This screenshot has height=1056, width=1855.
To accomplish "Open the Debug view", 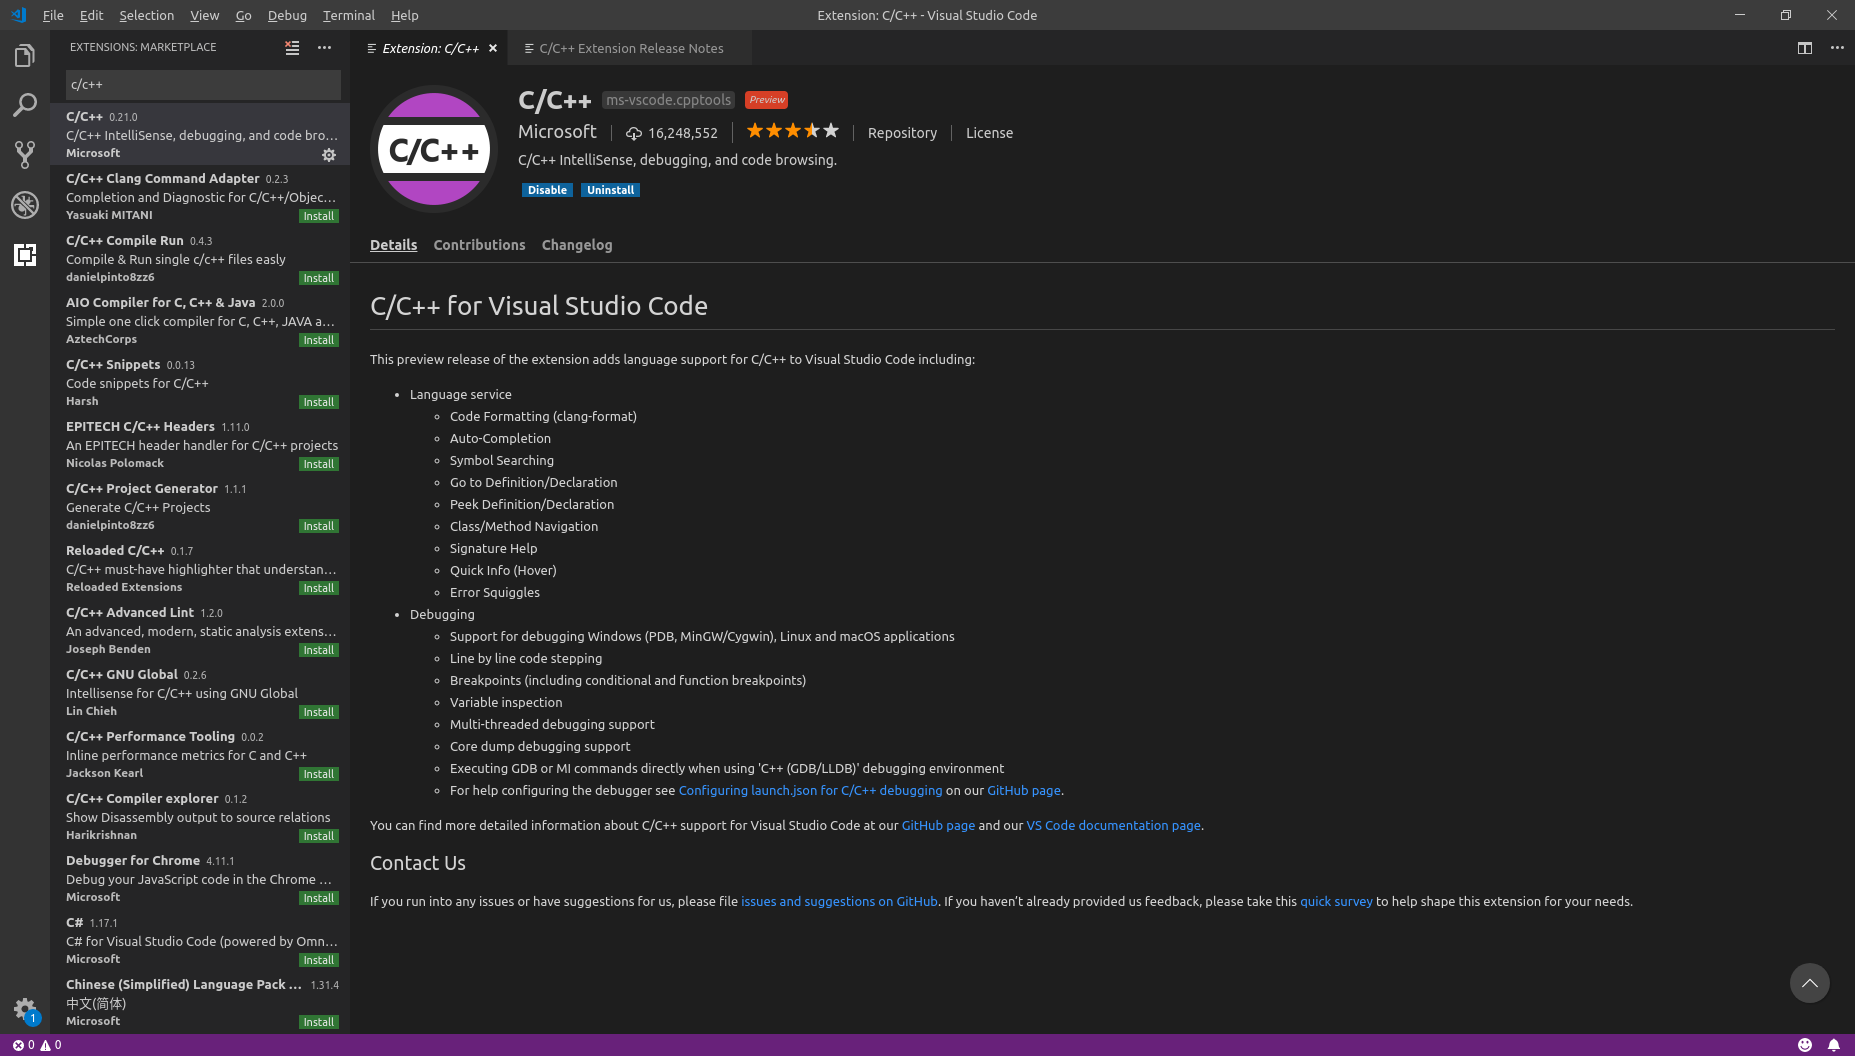I will point(25,205).
